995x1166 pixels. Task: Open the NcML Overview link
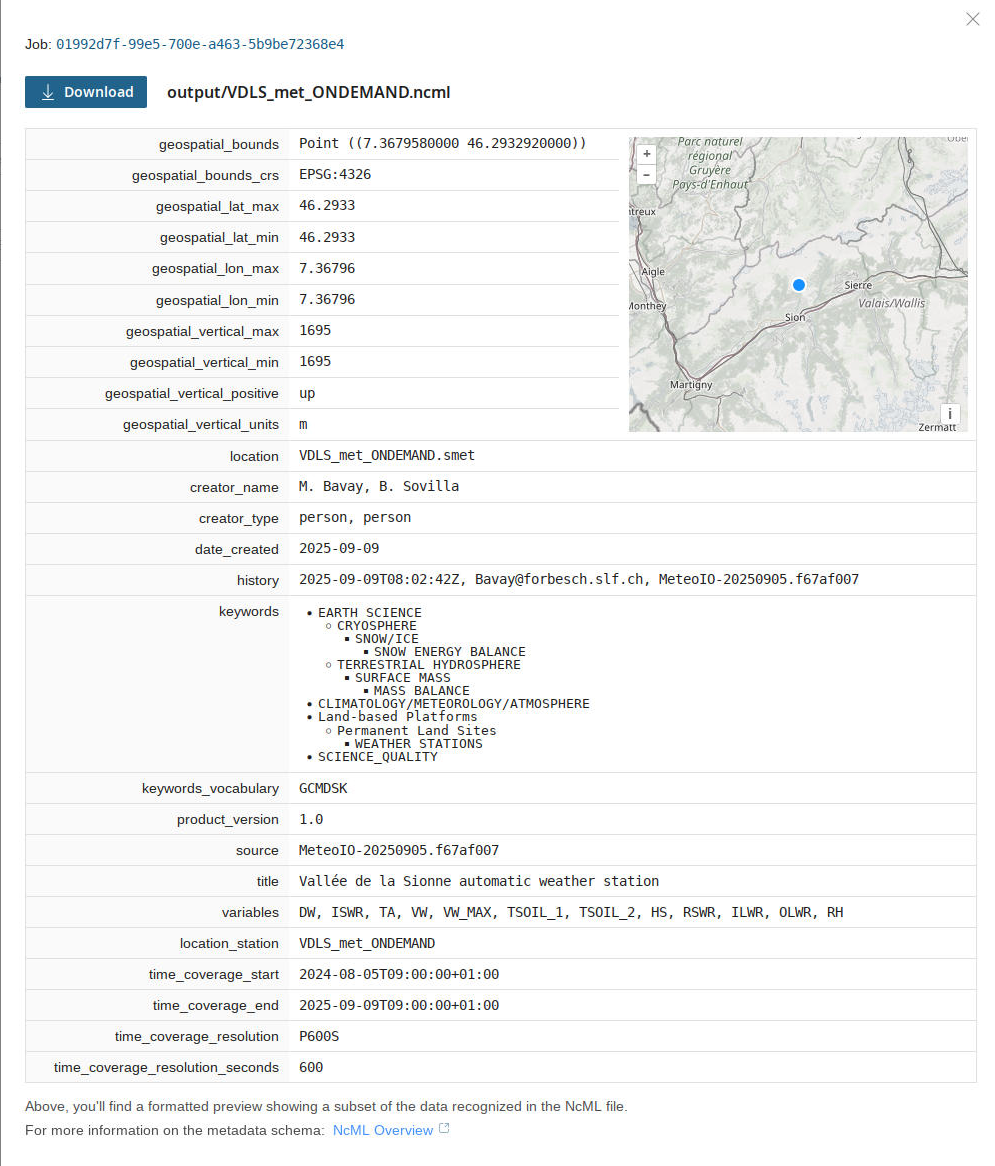click(382, 1130)
